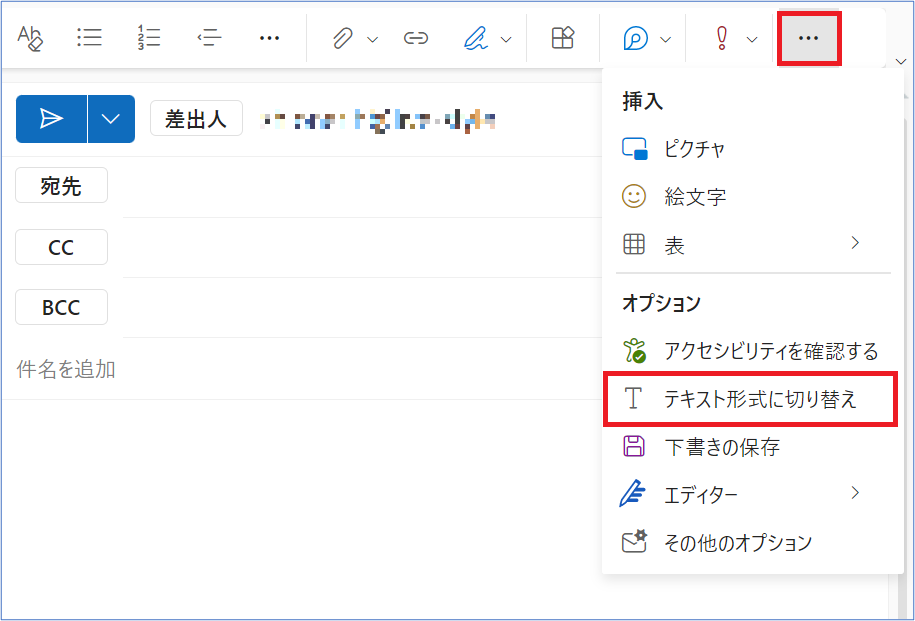This screenshot has width=915, height=621.
Task: Select テキスト形式に切り替え menu option
Action: click(x=750, y=399)
